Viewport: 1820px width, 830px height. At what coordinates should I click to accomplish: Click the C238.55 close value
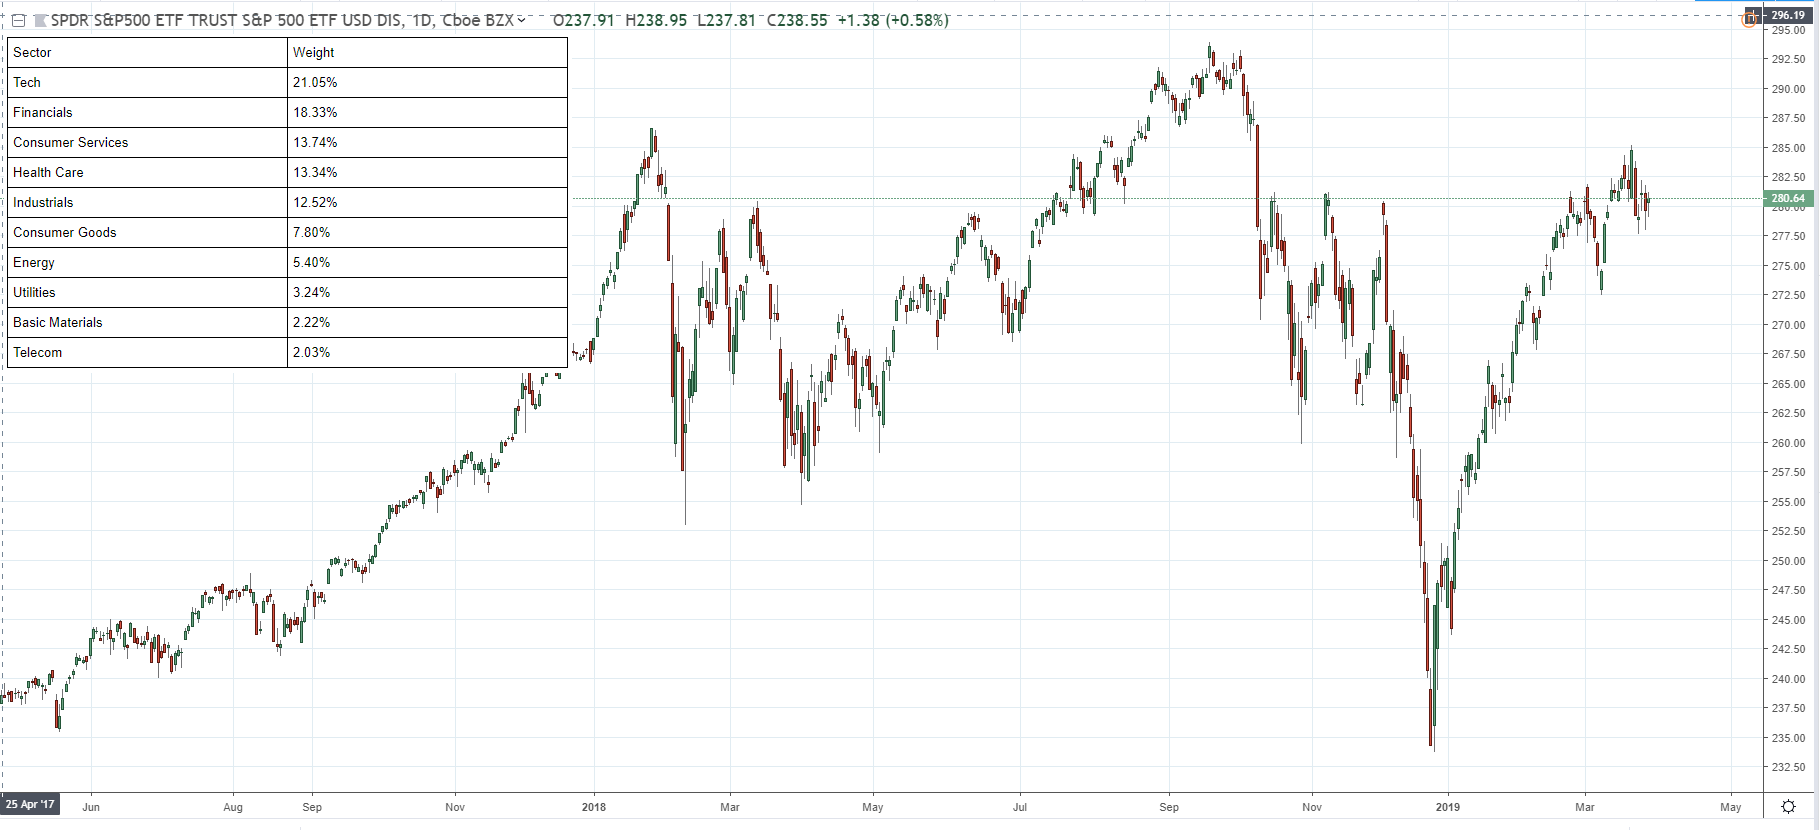(x=797, y=20)
